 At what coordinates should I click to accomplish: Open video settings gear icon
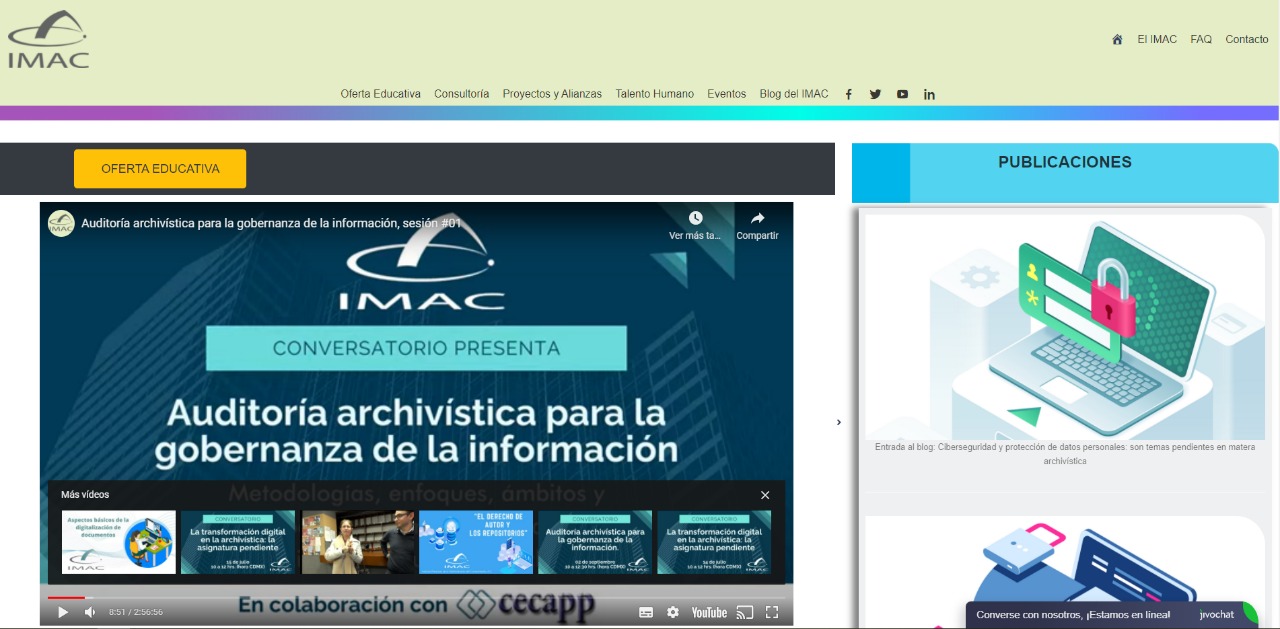pyautogui.click(x=673, y=612)
